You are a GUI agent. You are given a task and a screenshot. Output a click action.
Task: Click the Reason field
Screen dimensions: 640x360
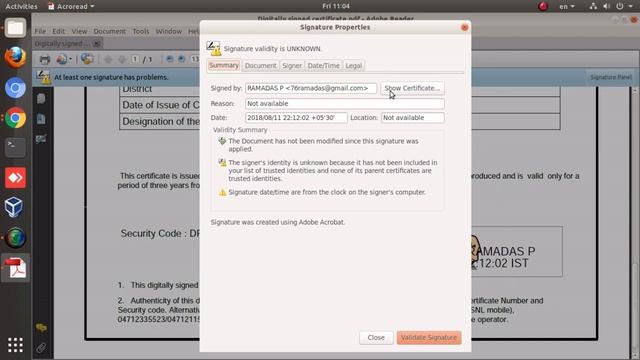(344, 104)
